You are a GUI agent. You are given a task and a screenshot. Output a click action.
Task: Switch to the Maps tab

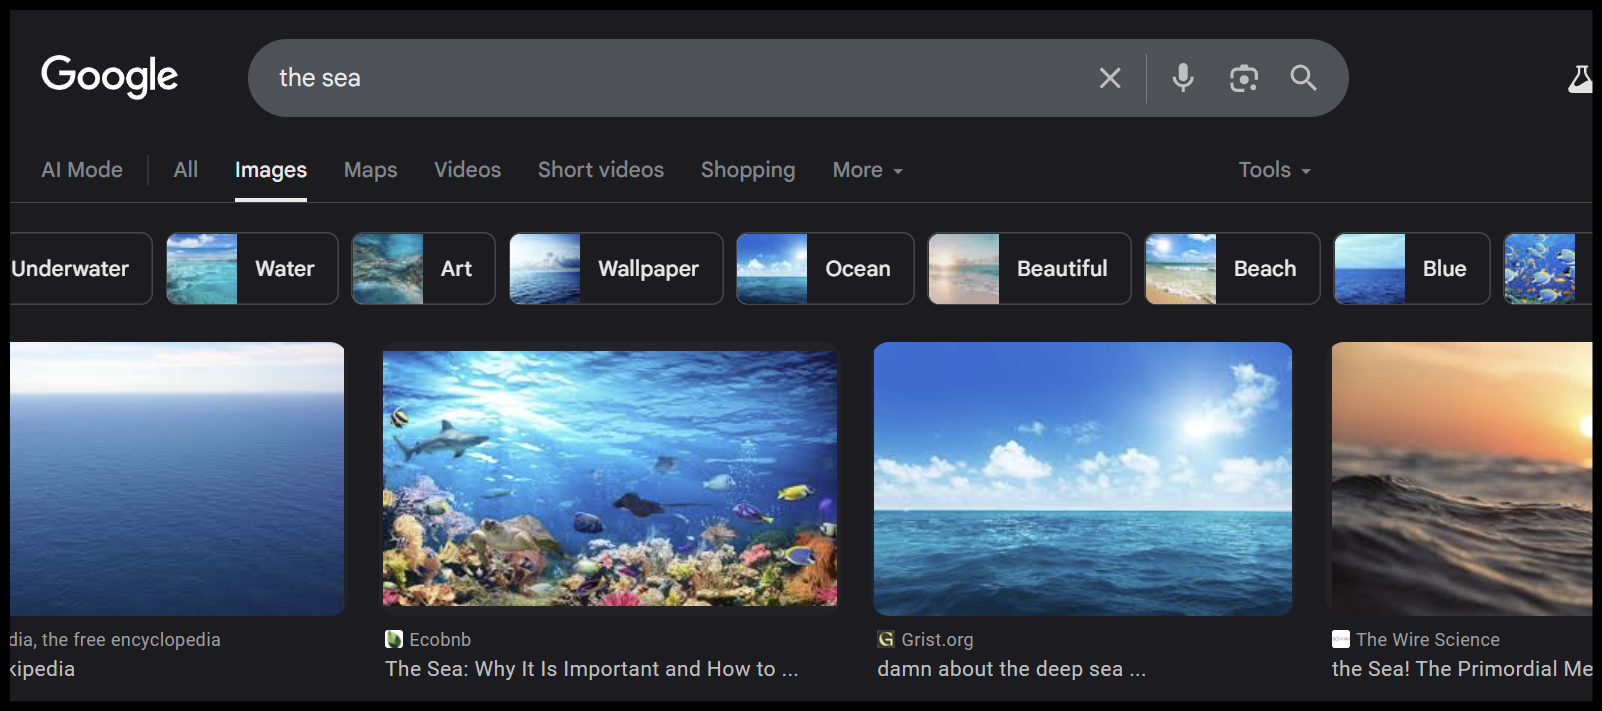pos(370,170)
